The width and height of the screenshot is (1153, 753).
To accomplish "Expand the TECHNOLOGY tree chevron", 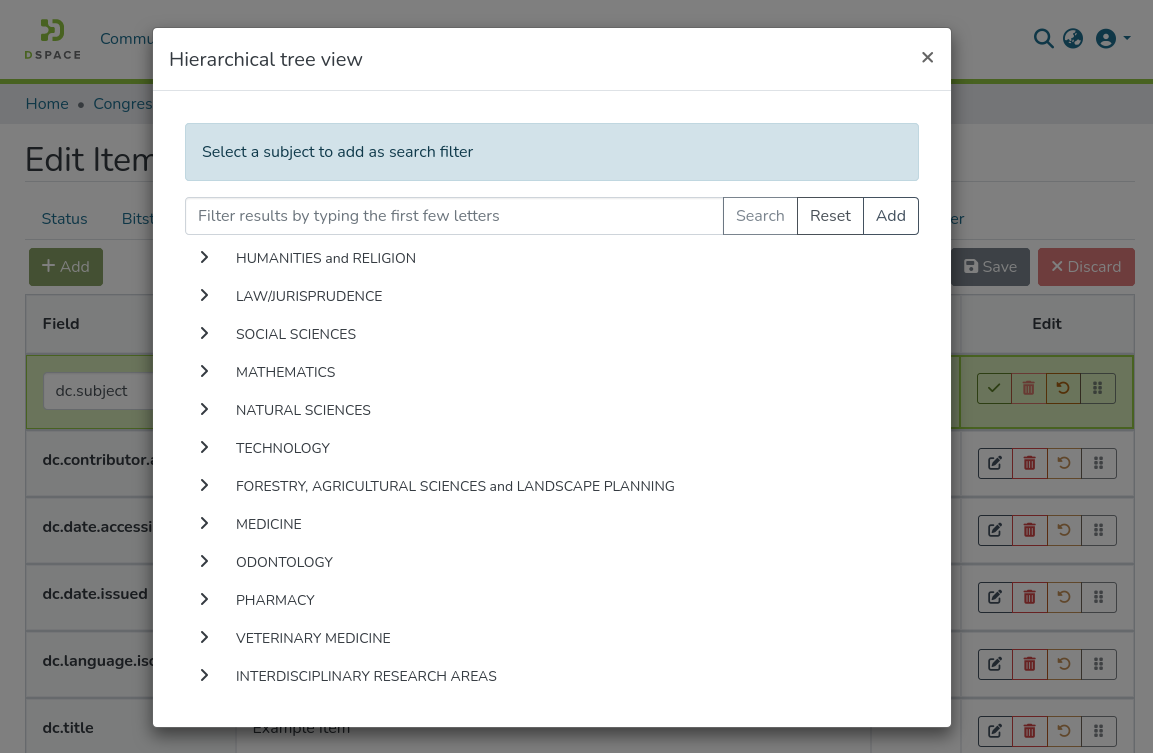I will click(204, 448).
